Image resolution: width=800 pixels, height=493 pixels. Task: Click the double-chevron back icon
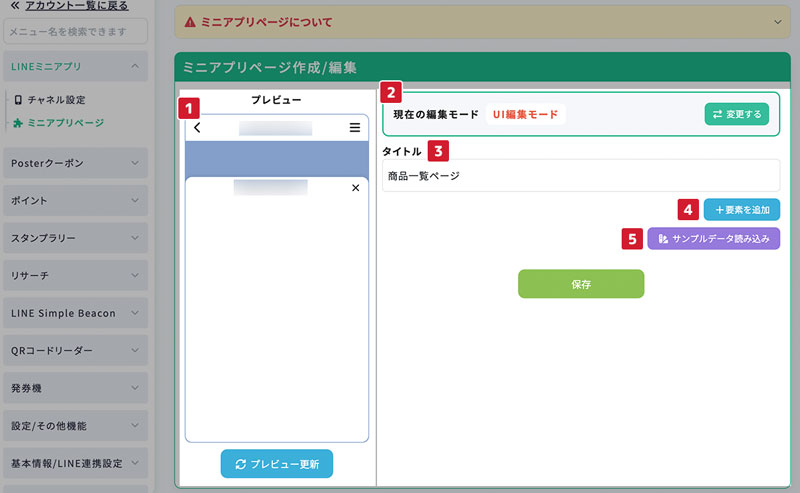(x=15, y=5)
